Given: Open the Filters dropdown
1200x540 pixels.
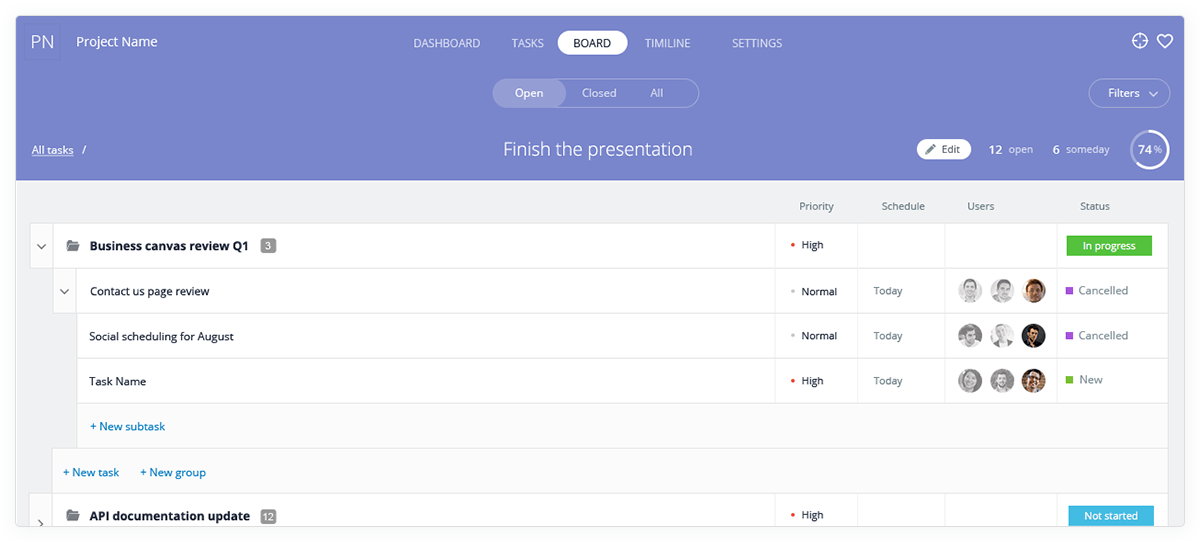Looking at the screenshot, I should click(1130, 93).
